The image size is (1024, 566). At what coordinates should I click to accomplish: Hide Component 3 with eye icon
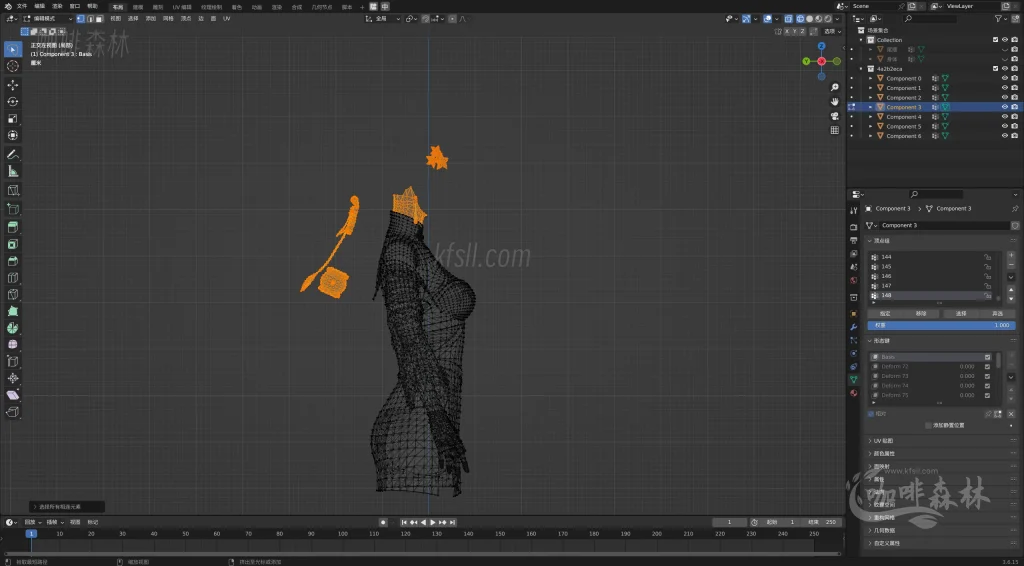coord(1004,107)
